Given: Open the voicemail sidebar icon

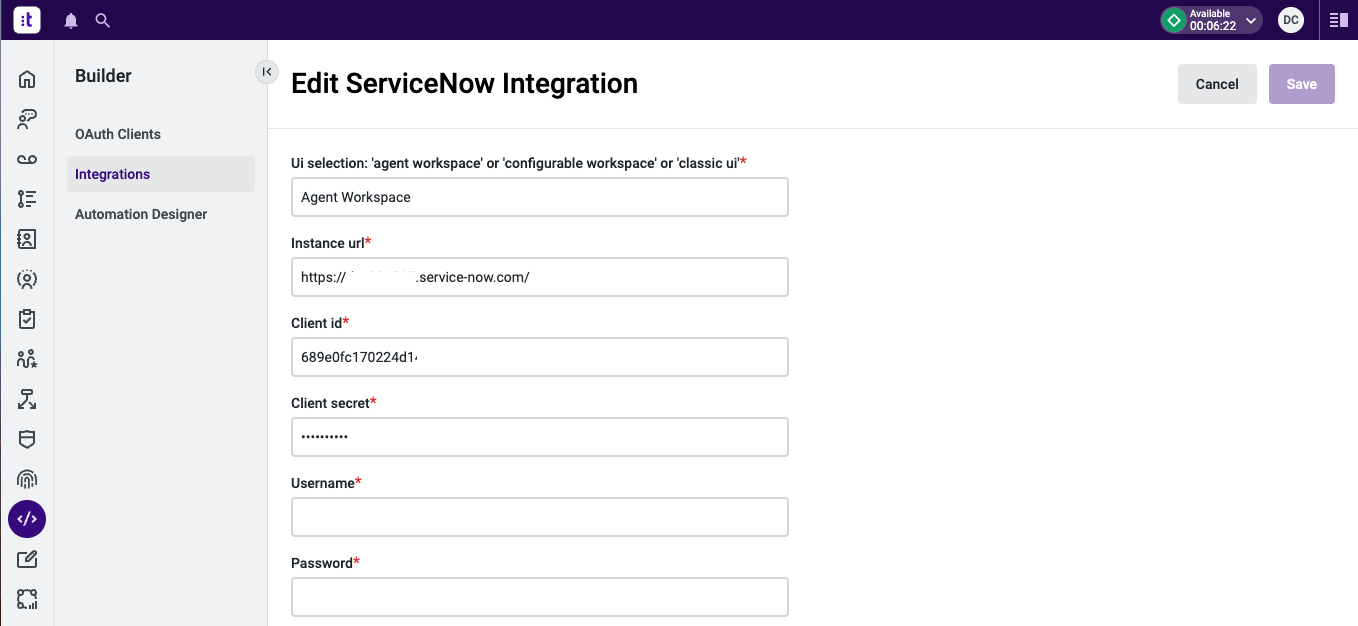Looking at the screenshot, I should (x=27, y=160).
